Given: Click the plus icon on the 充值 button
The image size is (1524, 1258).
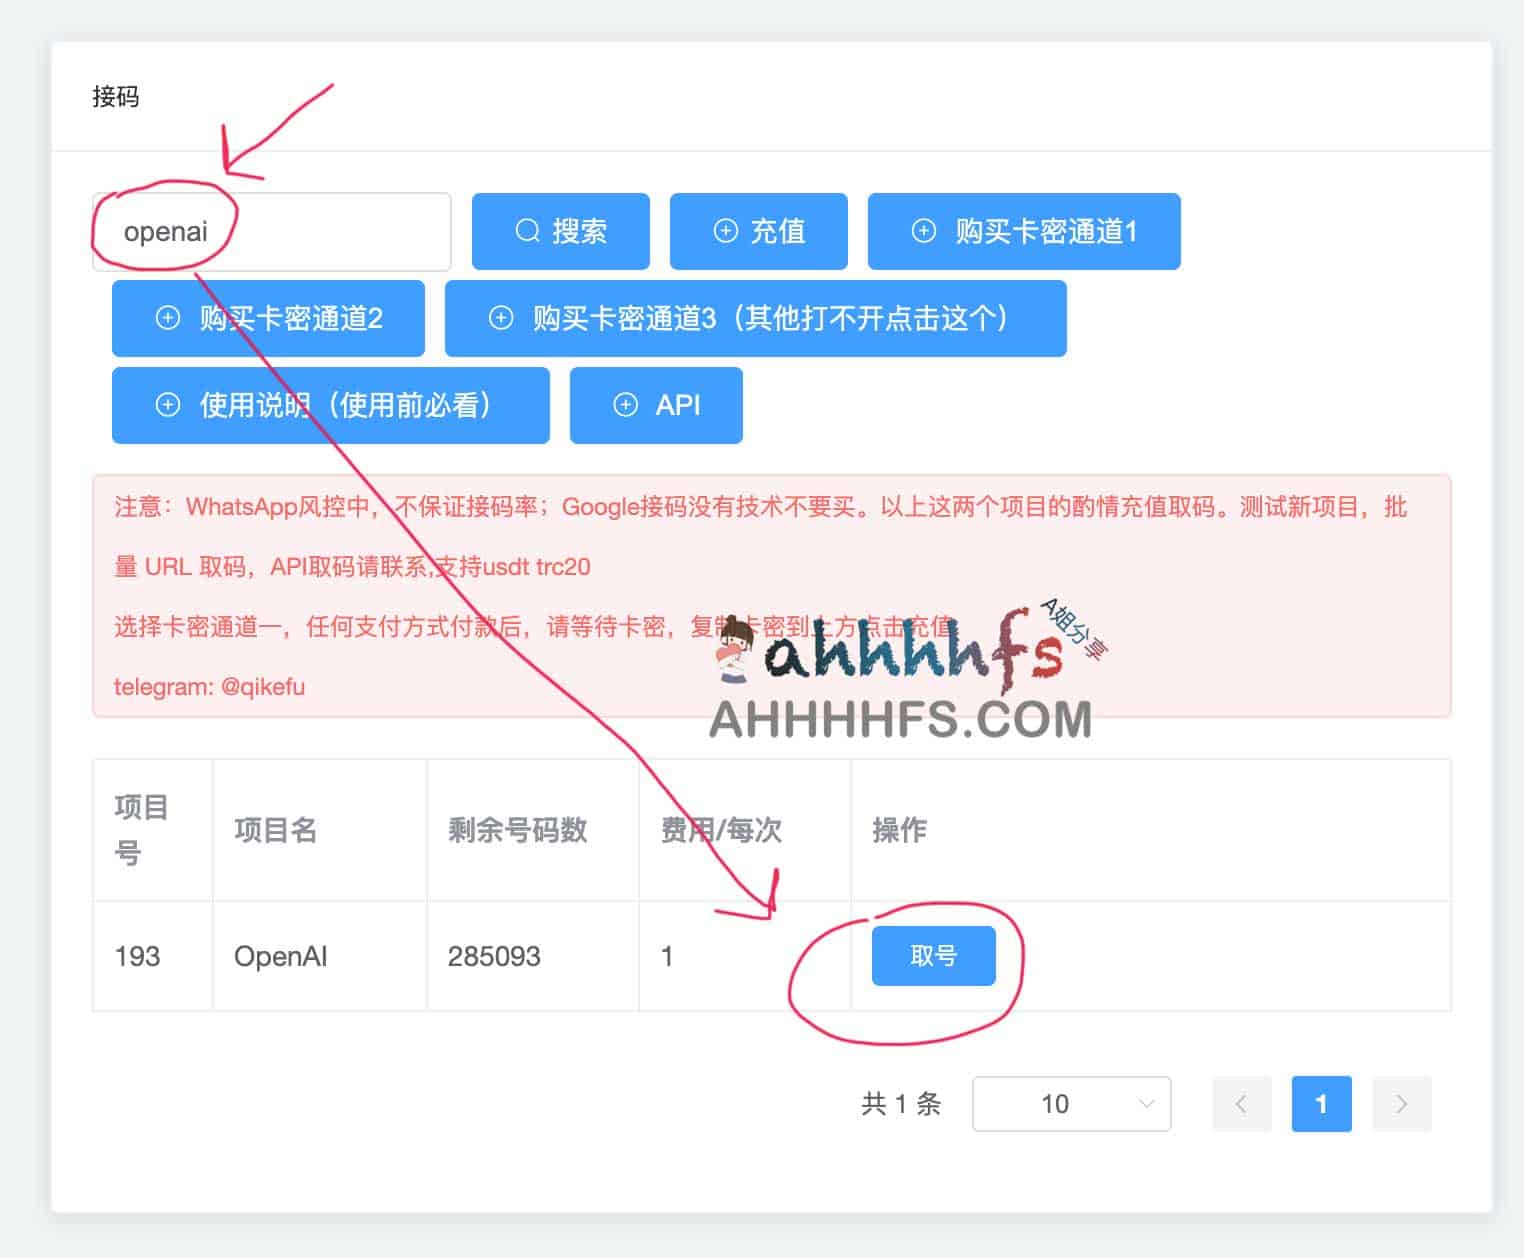Looking at the screenshot, I should pyautogui.click(x=725, y=231).
